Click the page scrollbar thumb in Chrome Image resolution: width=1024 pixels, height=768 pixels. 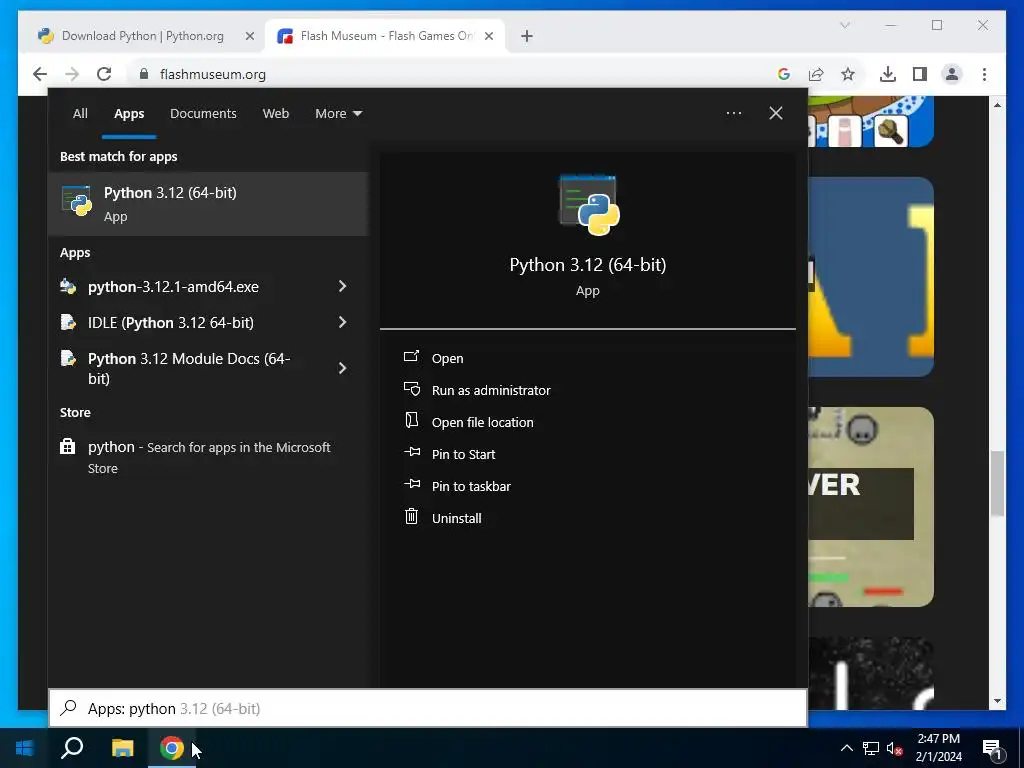997,483
